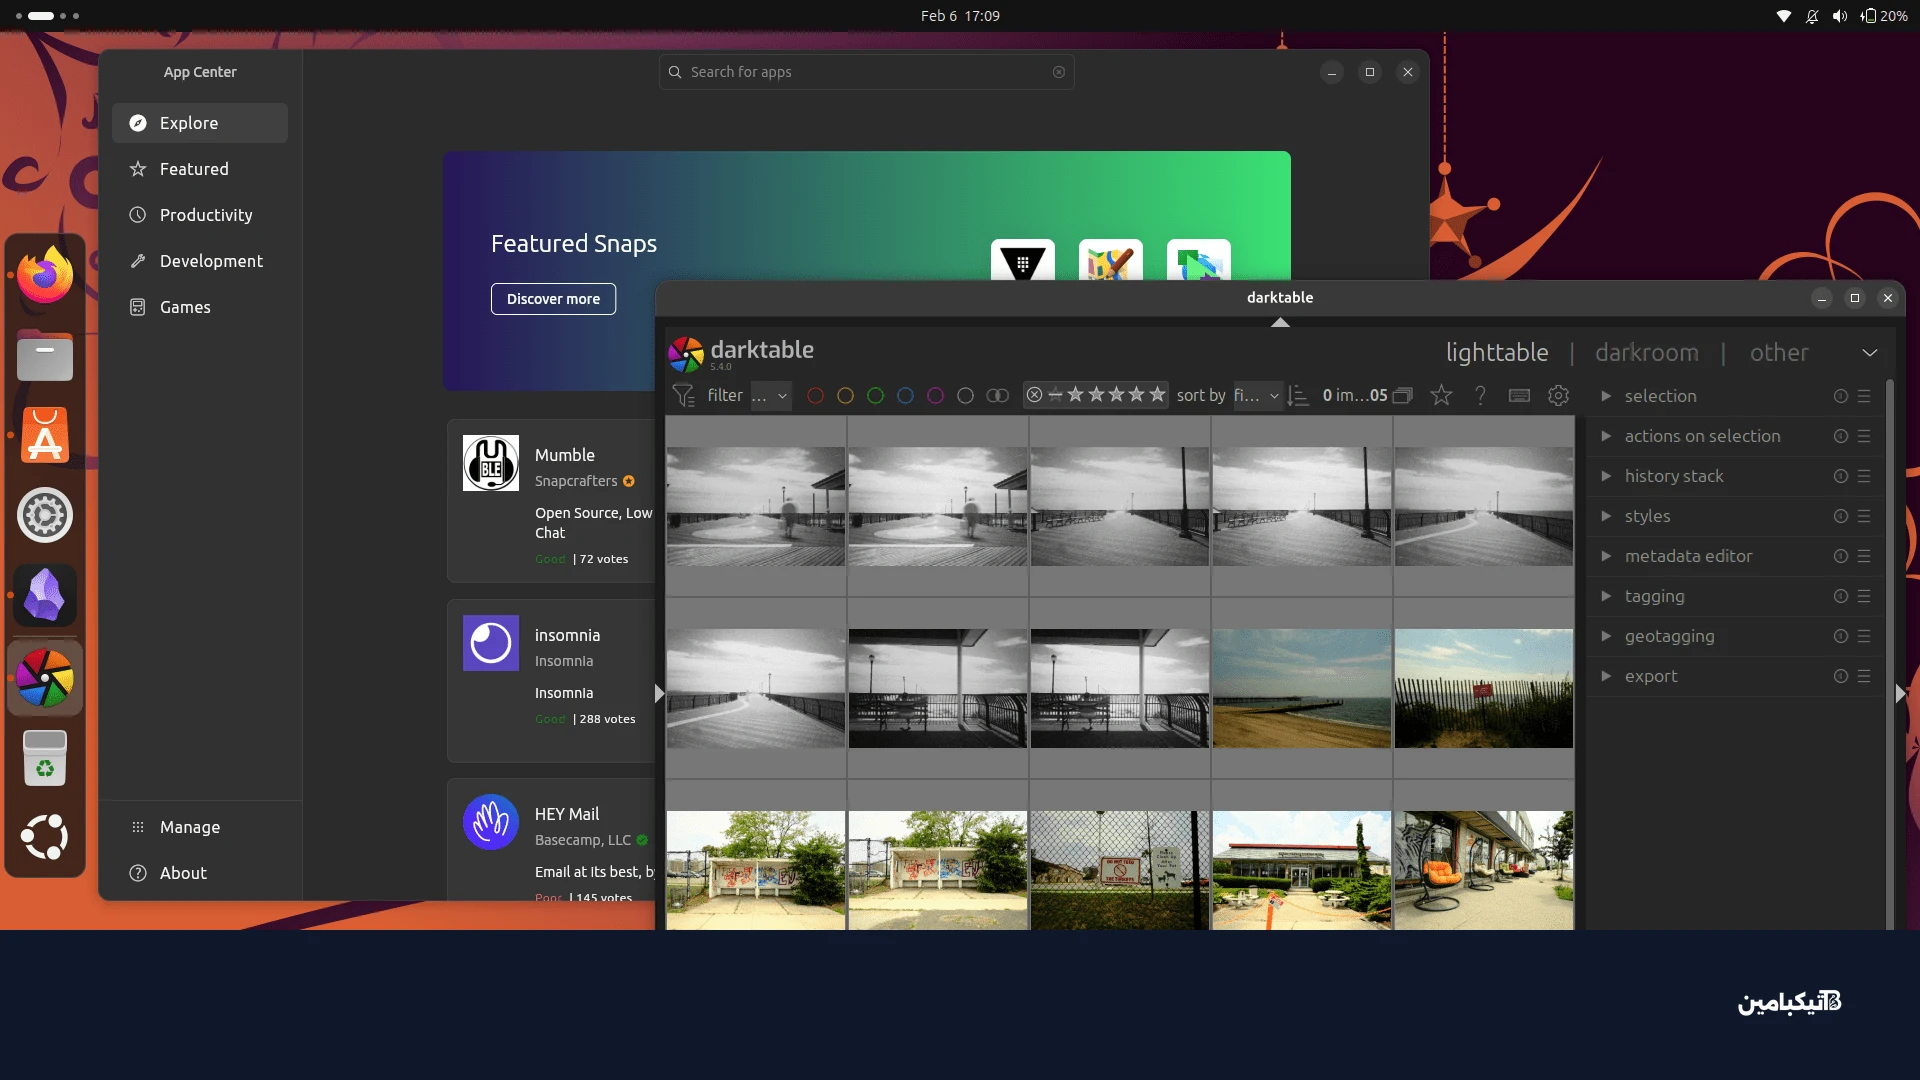Click the filter funnel icon
Screen dimensions: 1920x1080
coord(684,395)
